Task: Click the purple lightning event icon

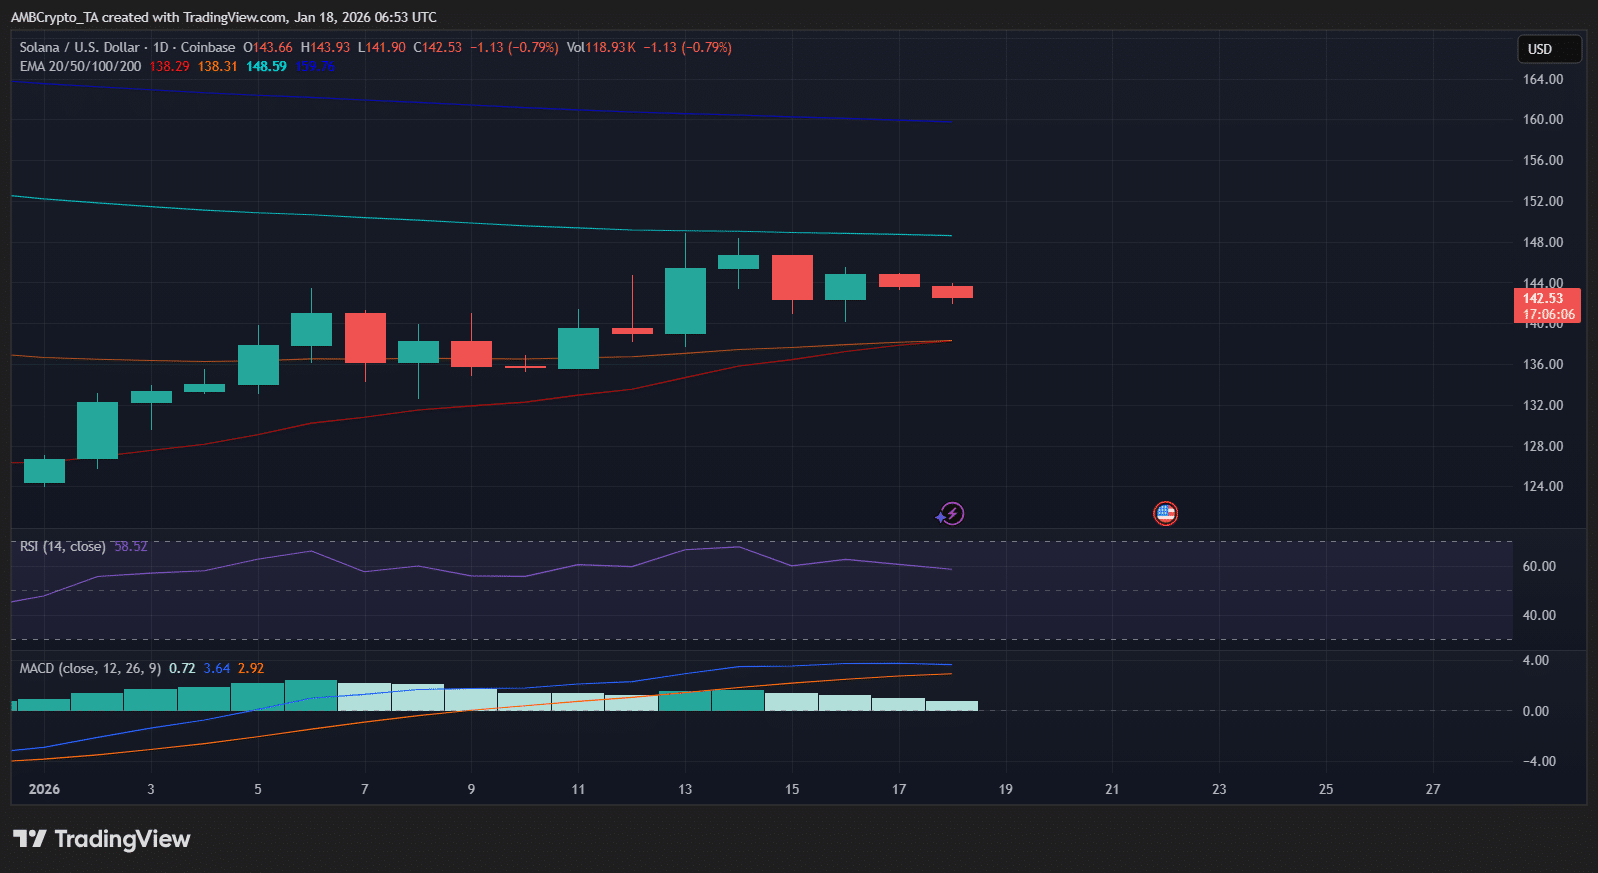Action: coord(951,514)
